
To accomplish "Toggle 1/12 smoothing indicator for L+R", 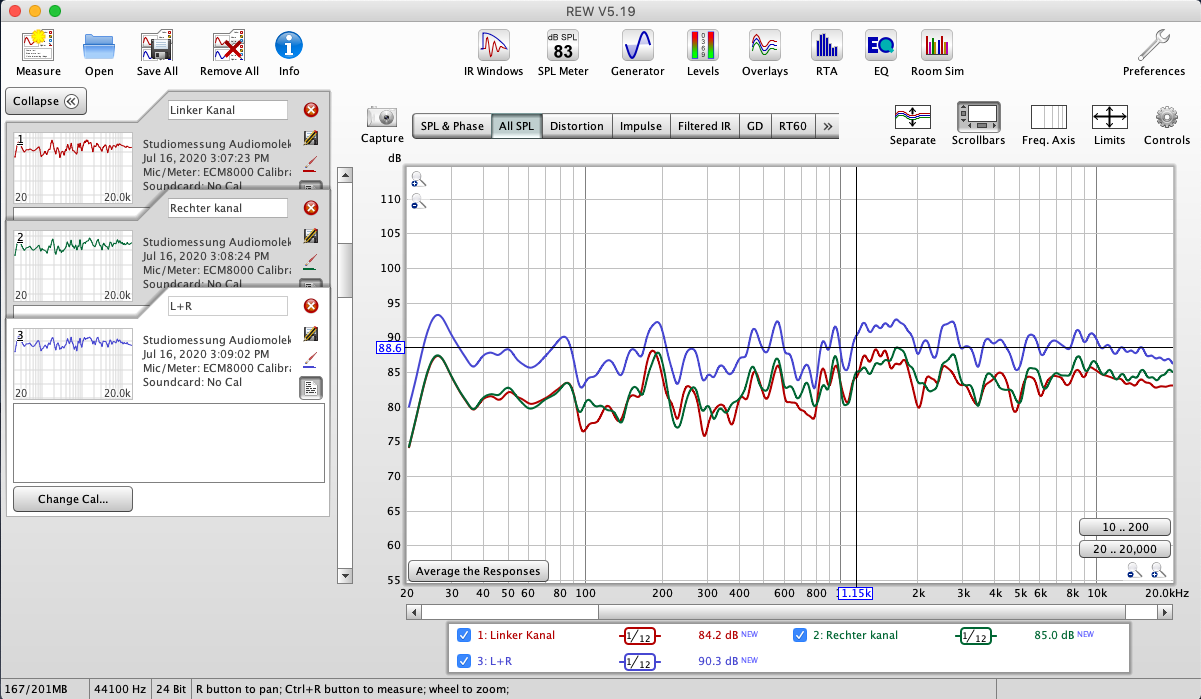I will [x=638, y=662].
